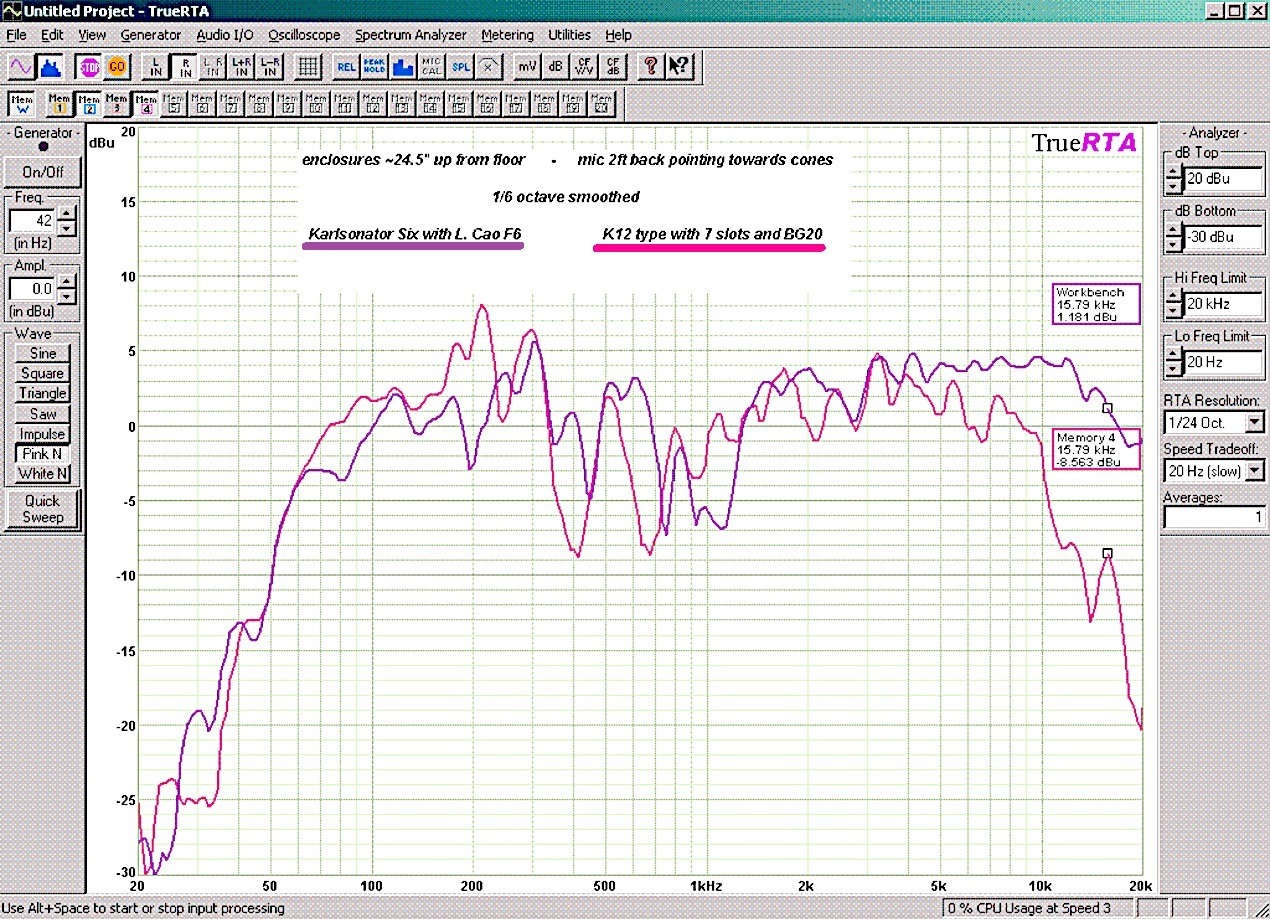Screen dimensions: 1270x920
Task: Select the CF V/V icon
Action: click(x=584, y=67)
